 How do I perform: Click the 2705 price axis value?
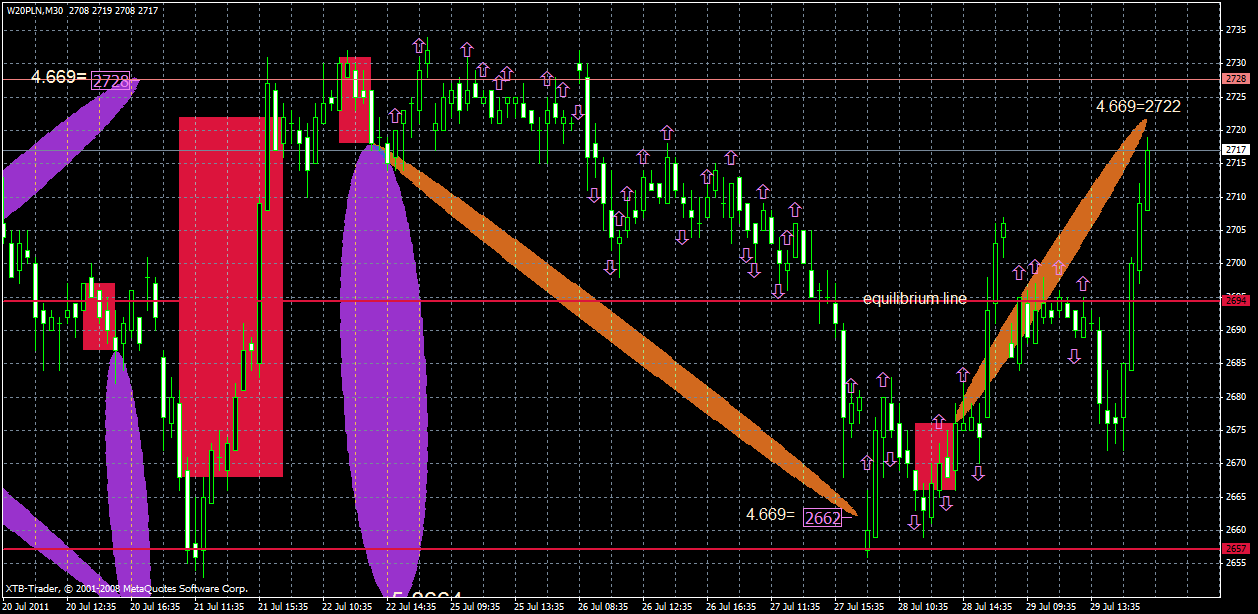click(1235, 229)
